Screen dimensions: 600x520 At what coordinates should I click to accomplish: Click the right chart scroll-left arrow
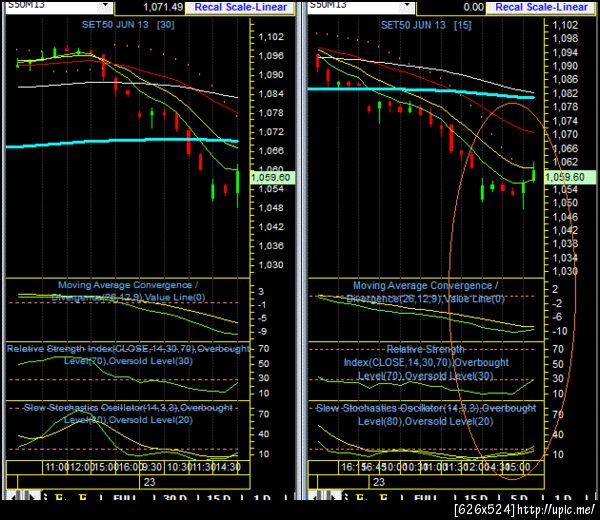[x=313, y=497]
